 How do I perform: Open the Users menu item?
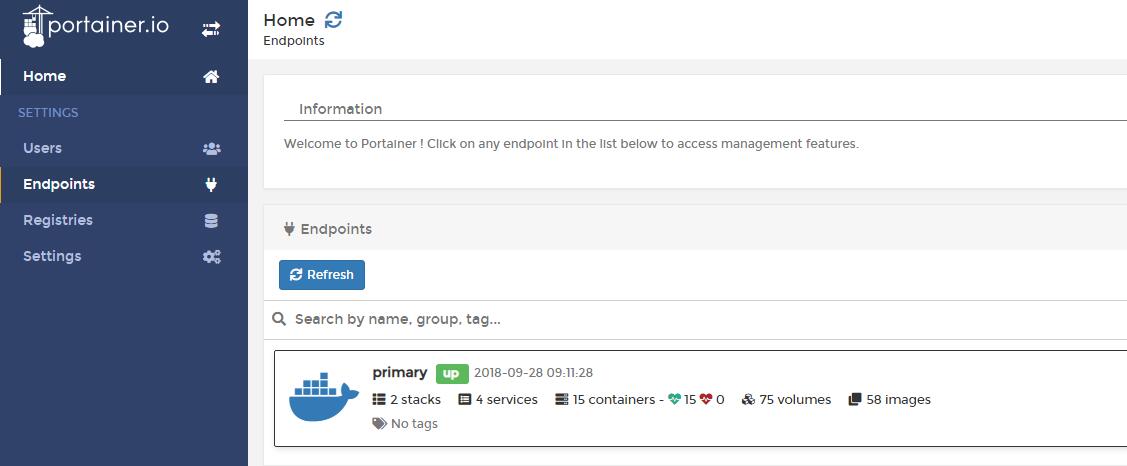coord(124,148)
